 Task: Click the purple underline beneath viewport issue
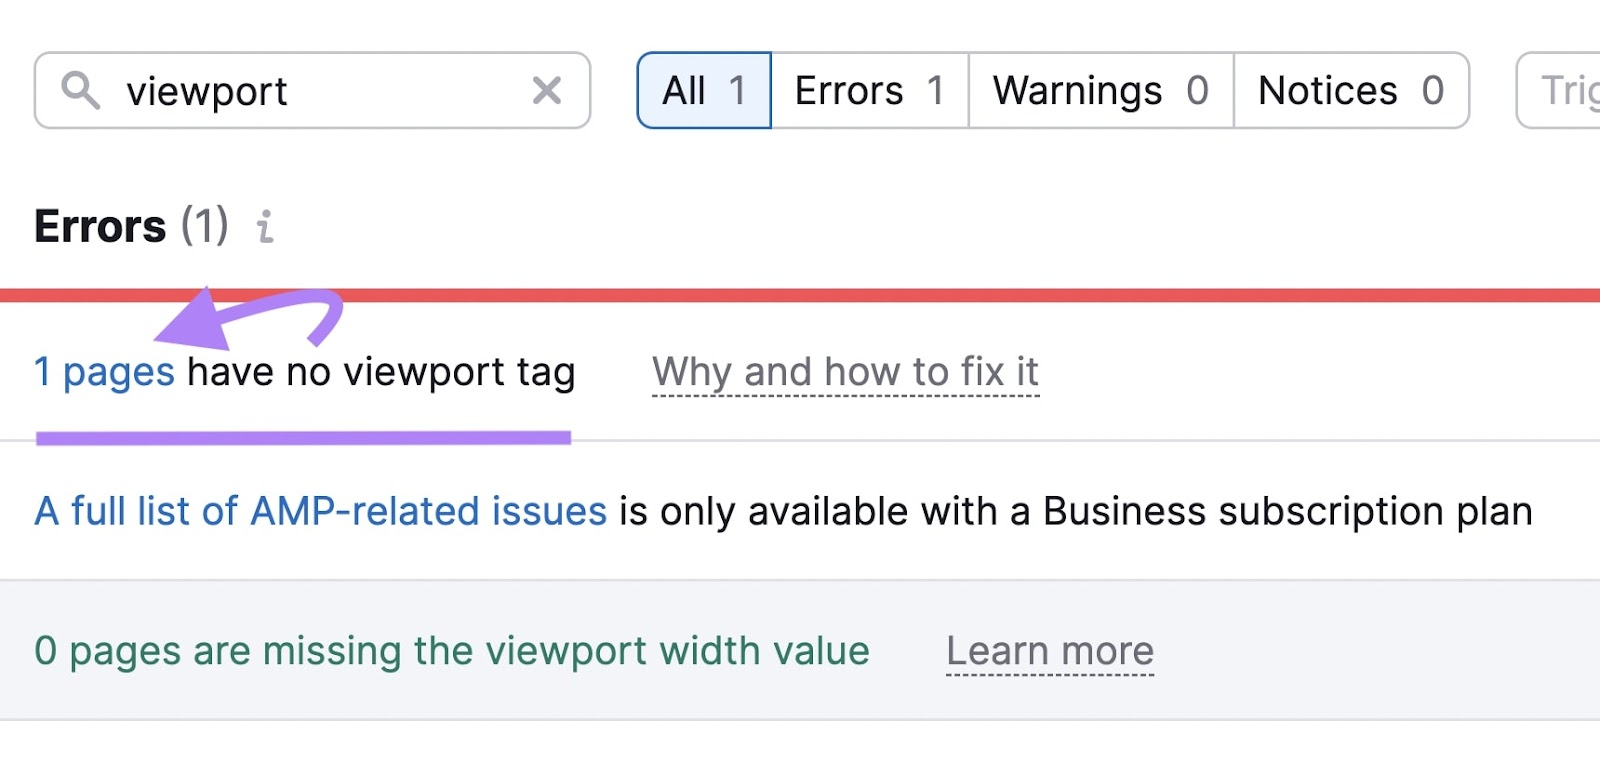(303, 437)
